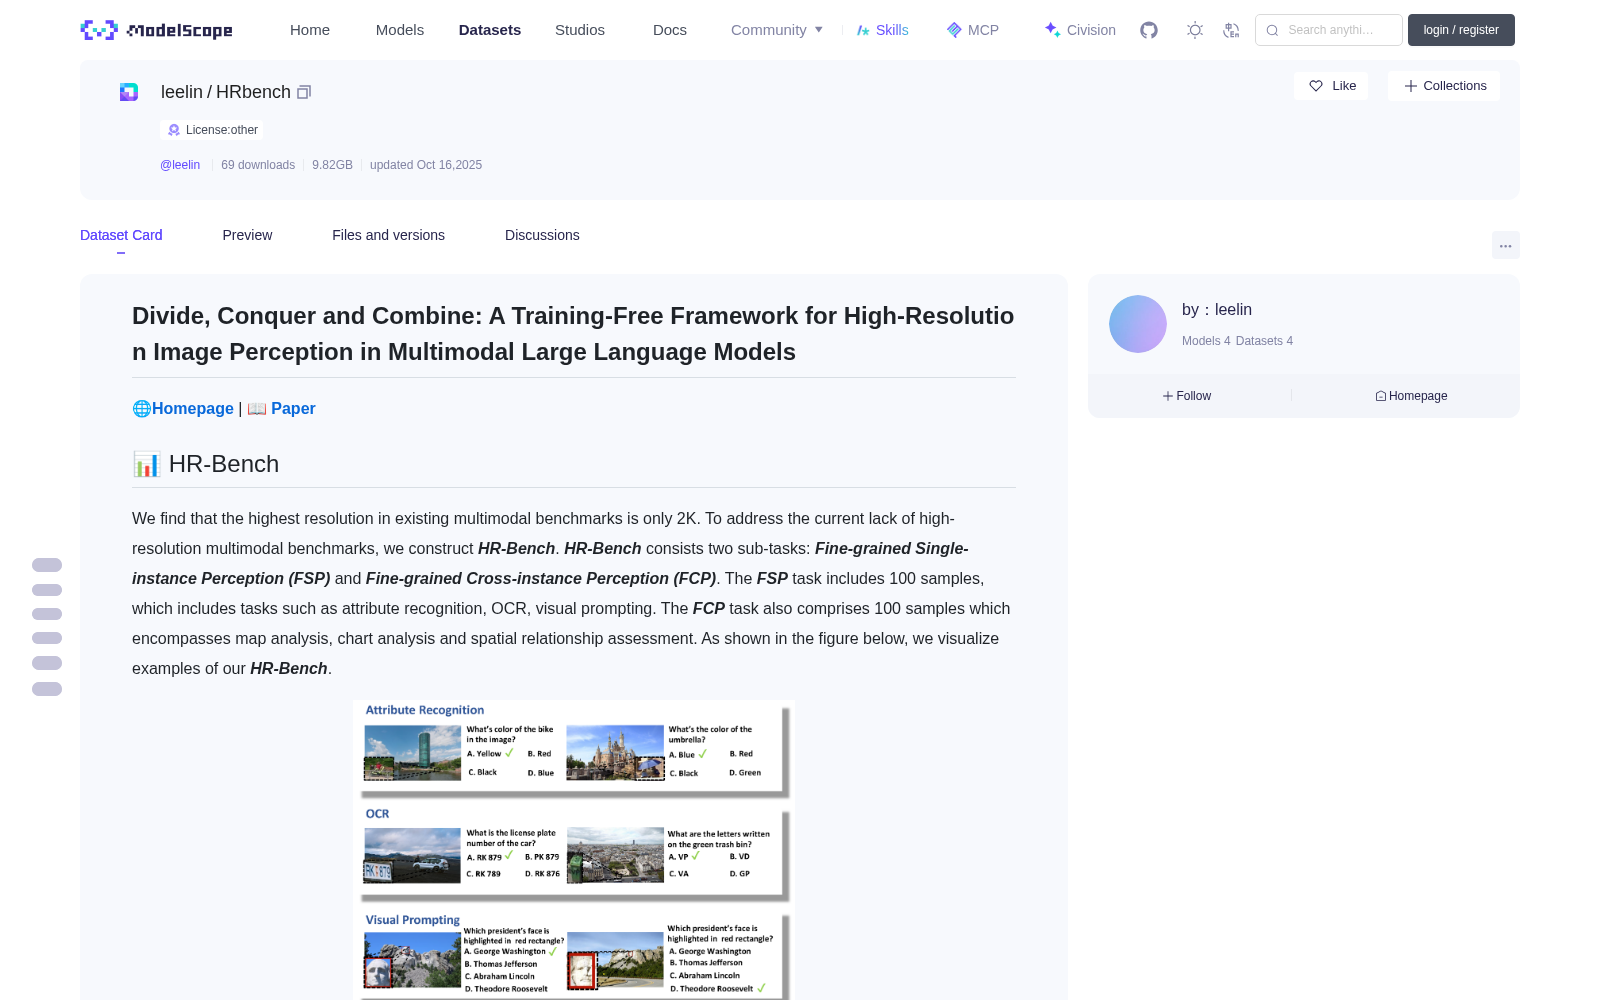Switch to the Preview tab
The width and height of the screenshot is (1600, 1000).
point(247,235)
